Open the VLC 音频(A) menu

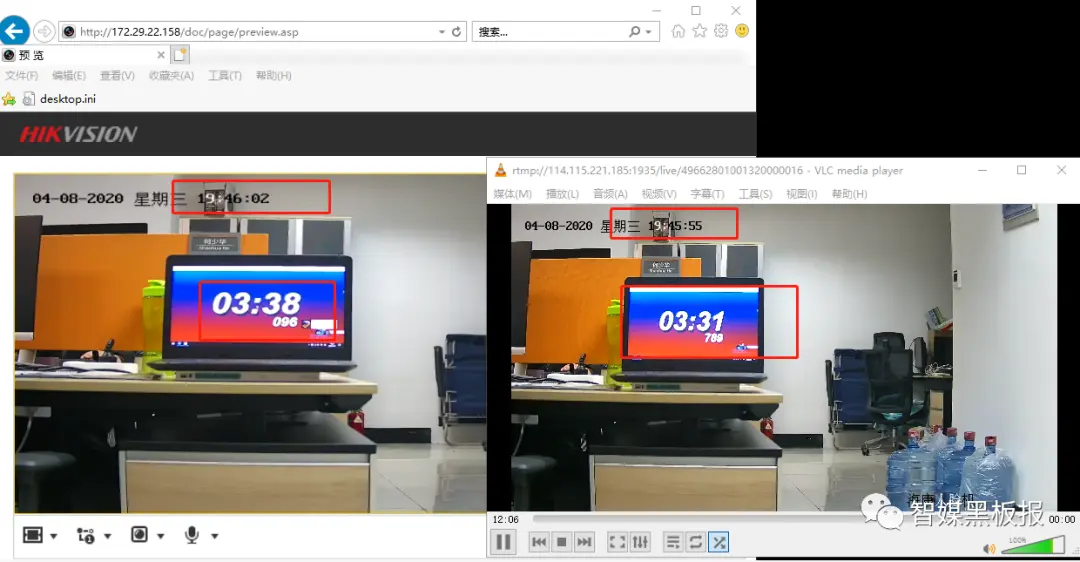(x=610, y=194)
